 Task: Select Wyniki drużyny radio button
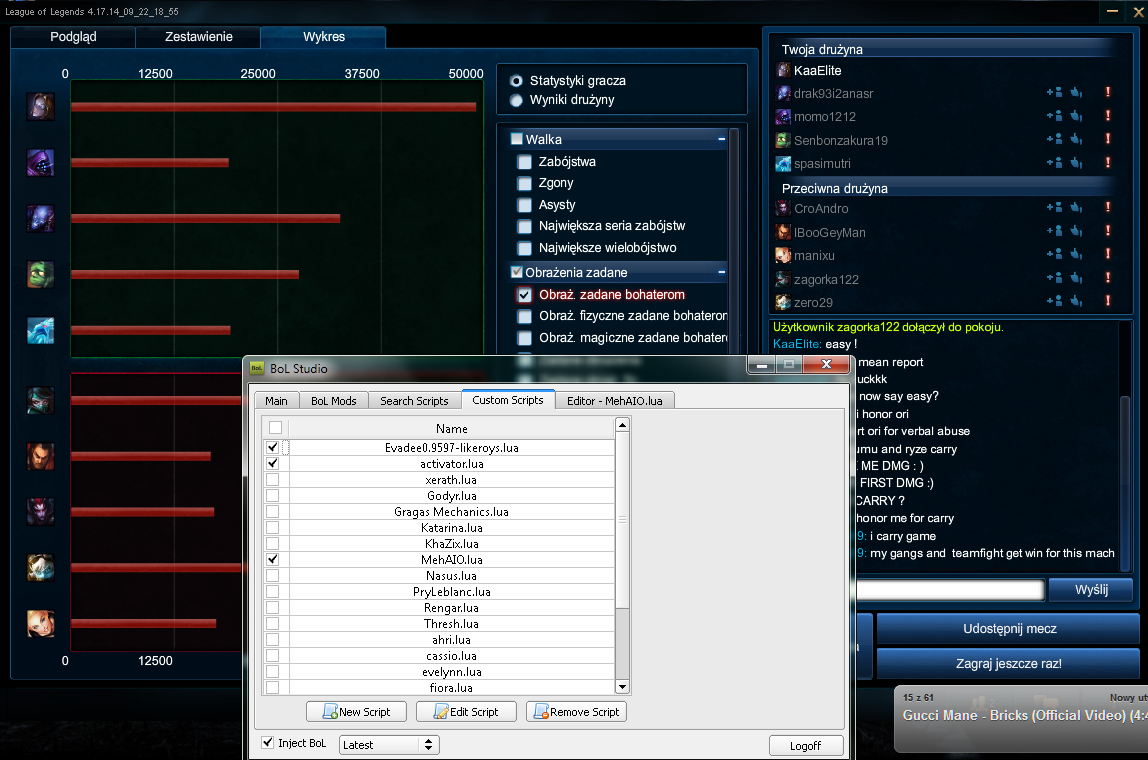click(516, 100)
